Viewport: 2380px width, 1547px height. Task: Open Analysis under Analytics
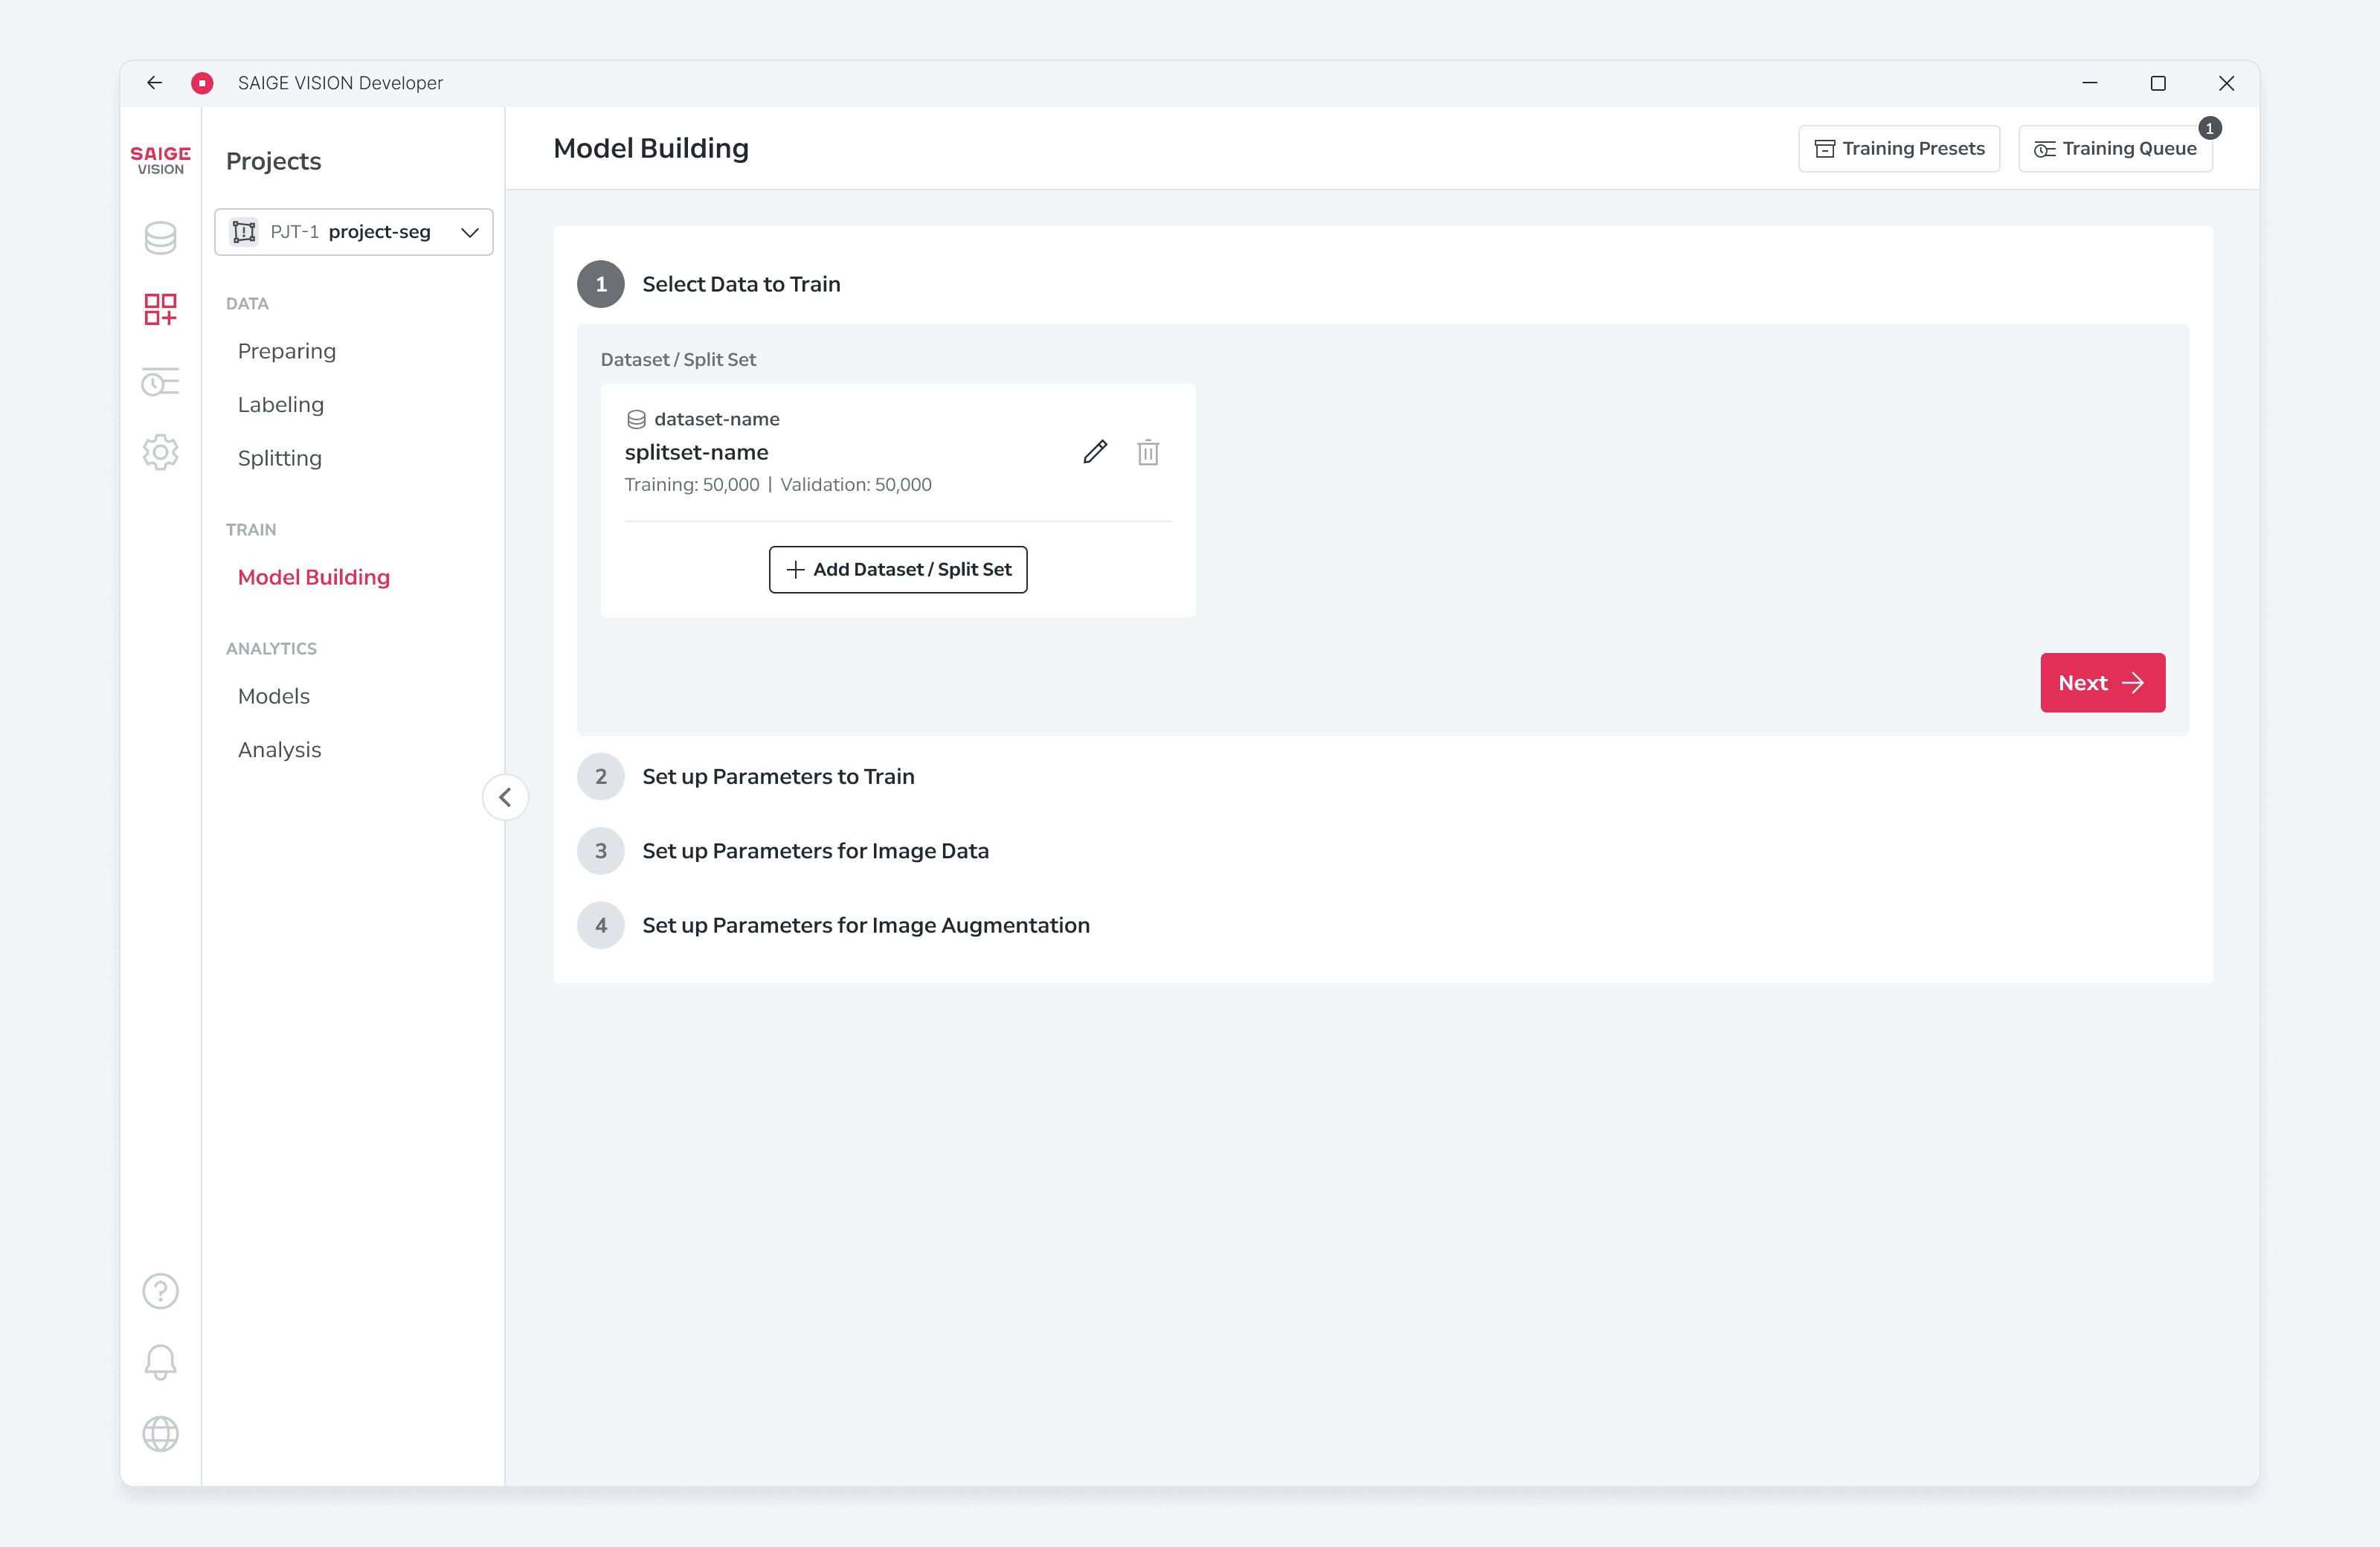[279, 750]
